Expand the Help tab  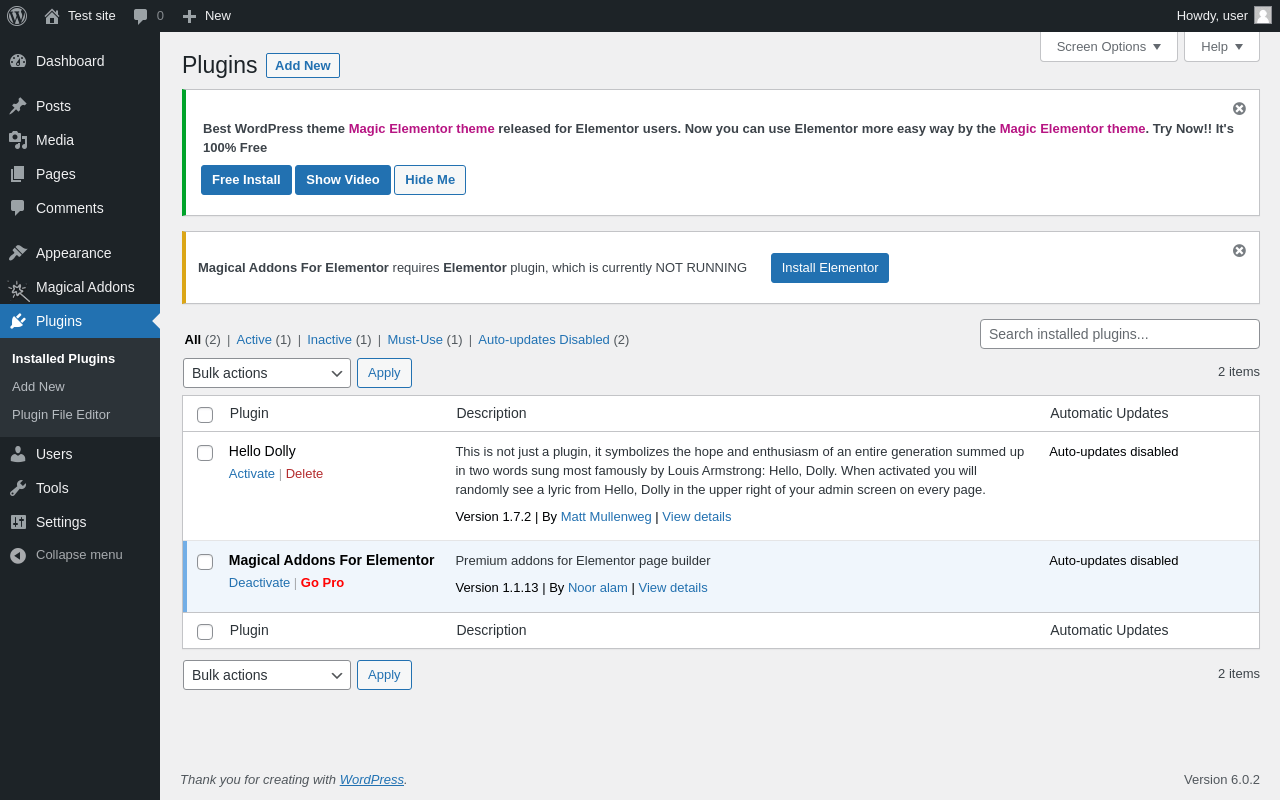tap(1221, 47)
